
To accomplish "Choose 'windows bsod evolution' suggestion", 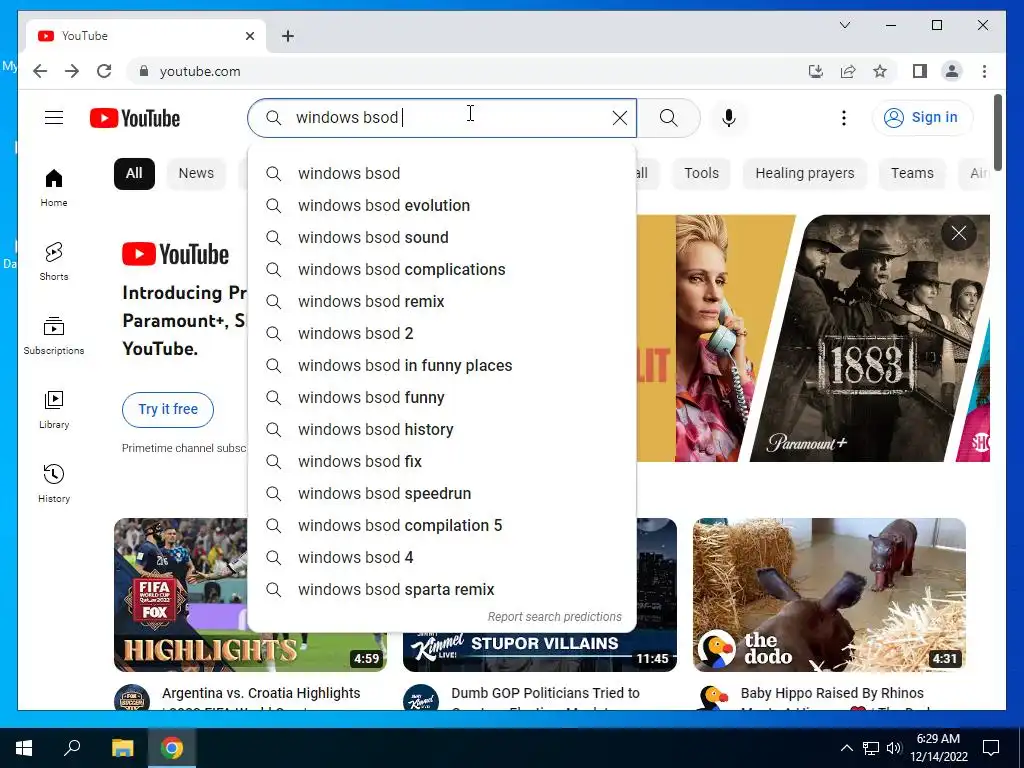I will (442, 205).
